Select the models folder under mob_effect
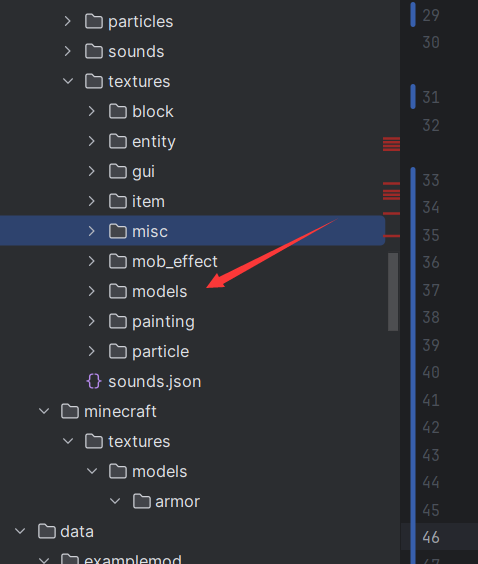This screenshot has width=478, height=564. coord(192,291)
